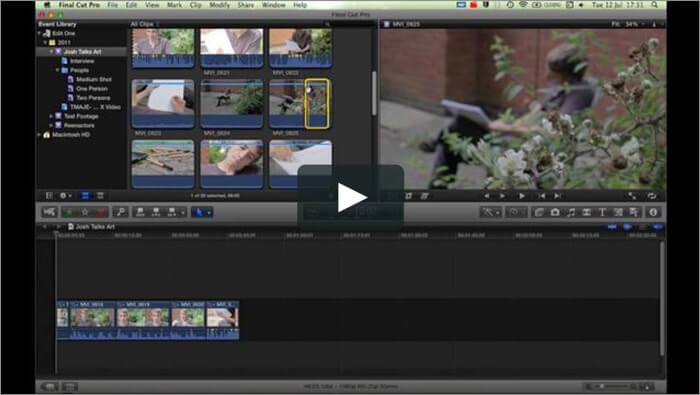Switch event browser to filmstrip view
700x395 pixels.
click(x=85, y=196)
